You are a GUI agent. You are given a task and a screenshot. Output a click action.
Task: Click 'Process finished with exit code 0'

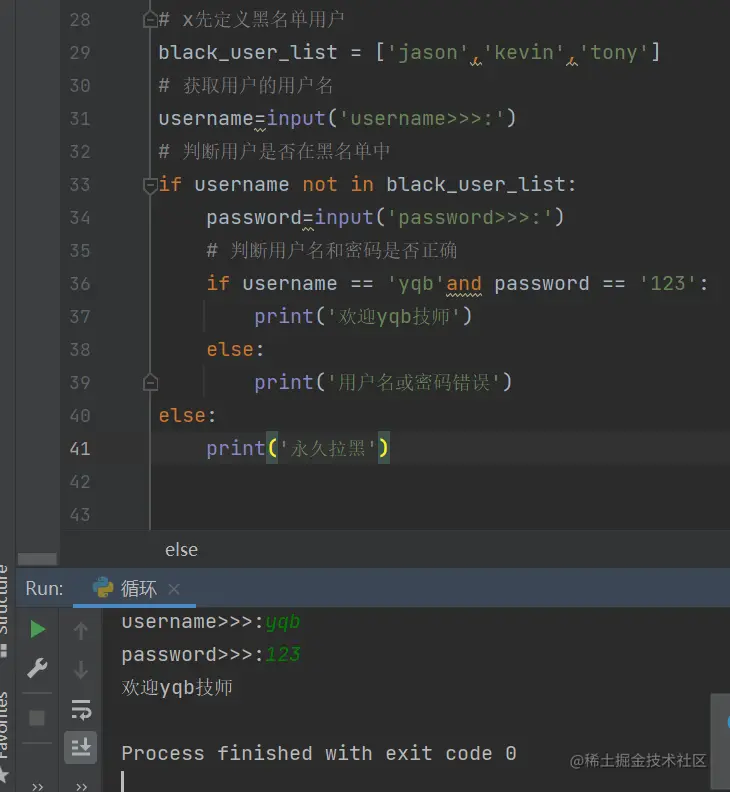click(319, 753)
